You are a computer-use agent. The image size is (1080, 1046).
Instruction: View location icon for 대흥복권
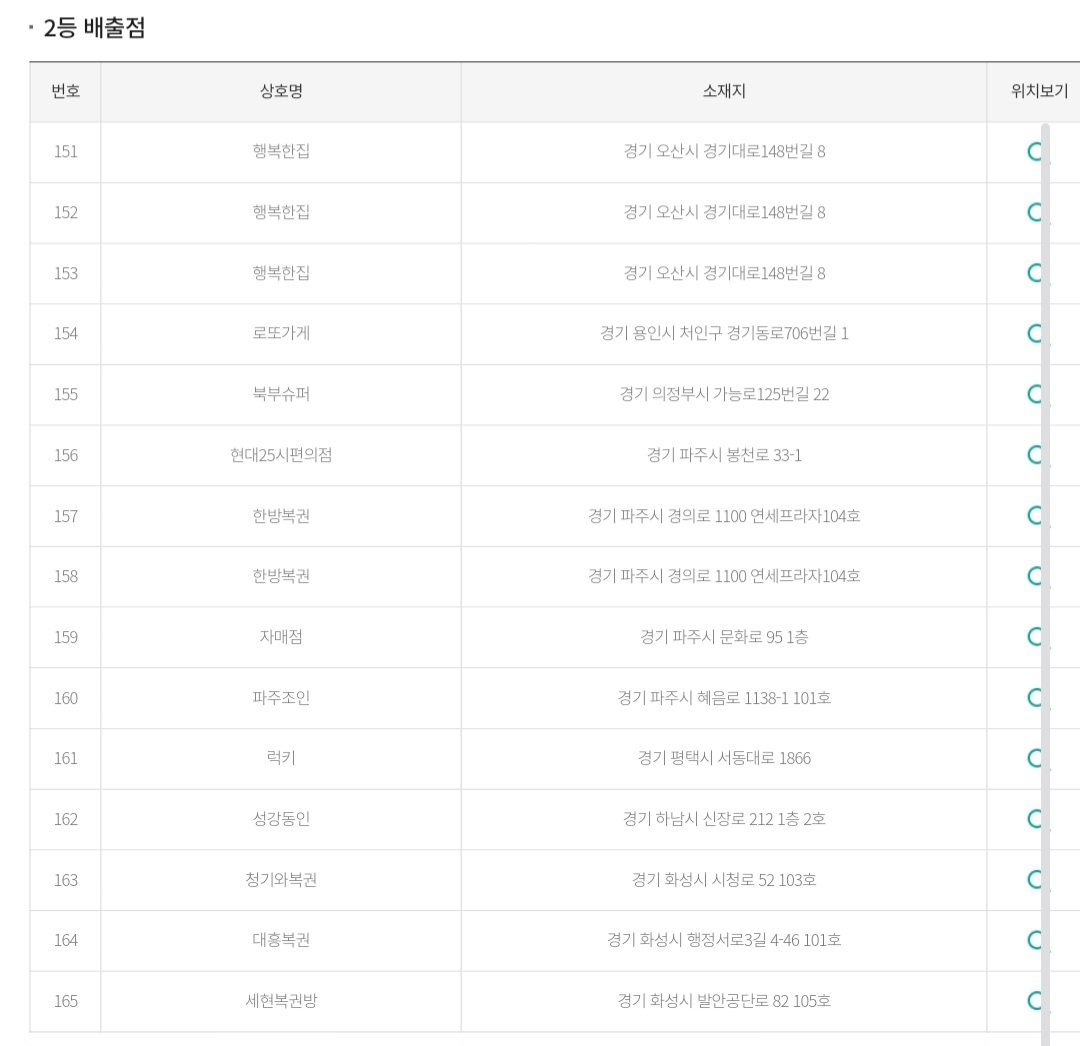tap(1035, 940)
